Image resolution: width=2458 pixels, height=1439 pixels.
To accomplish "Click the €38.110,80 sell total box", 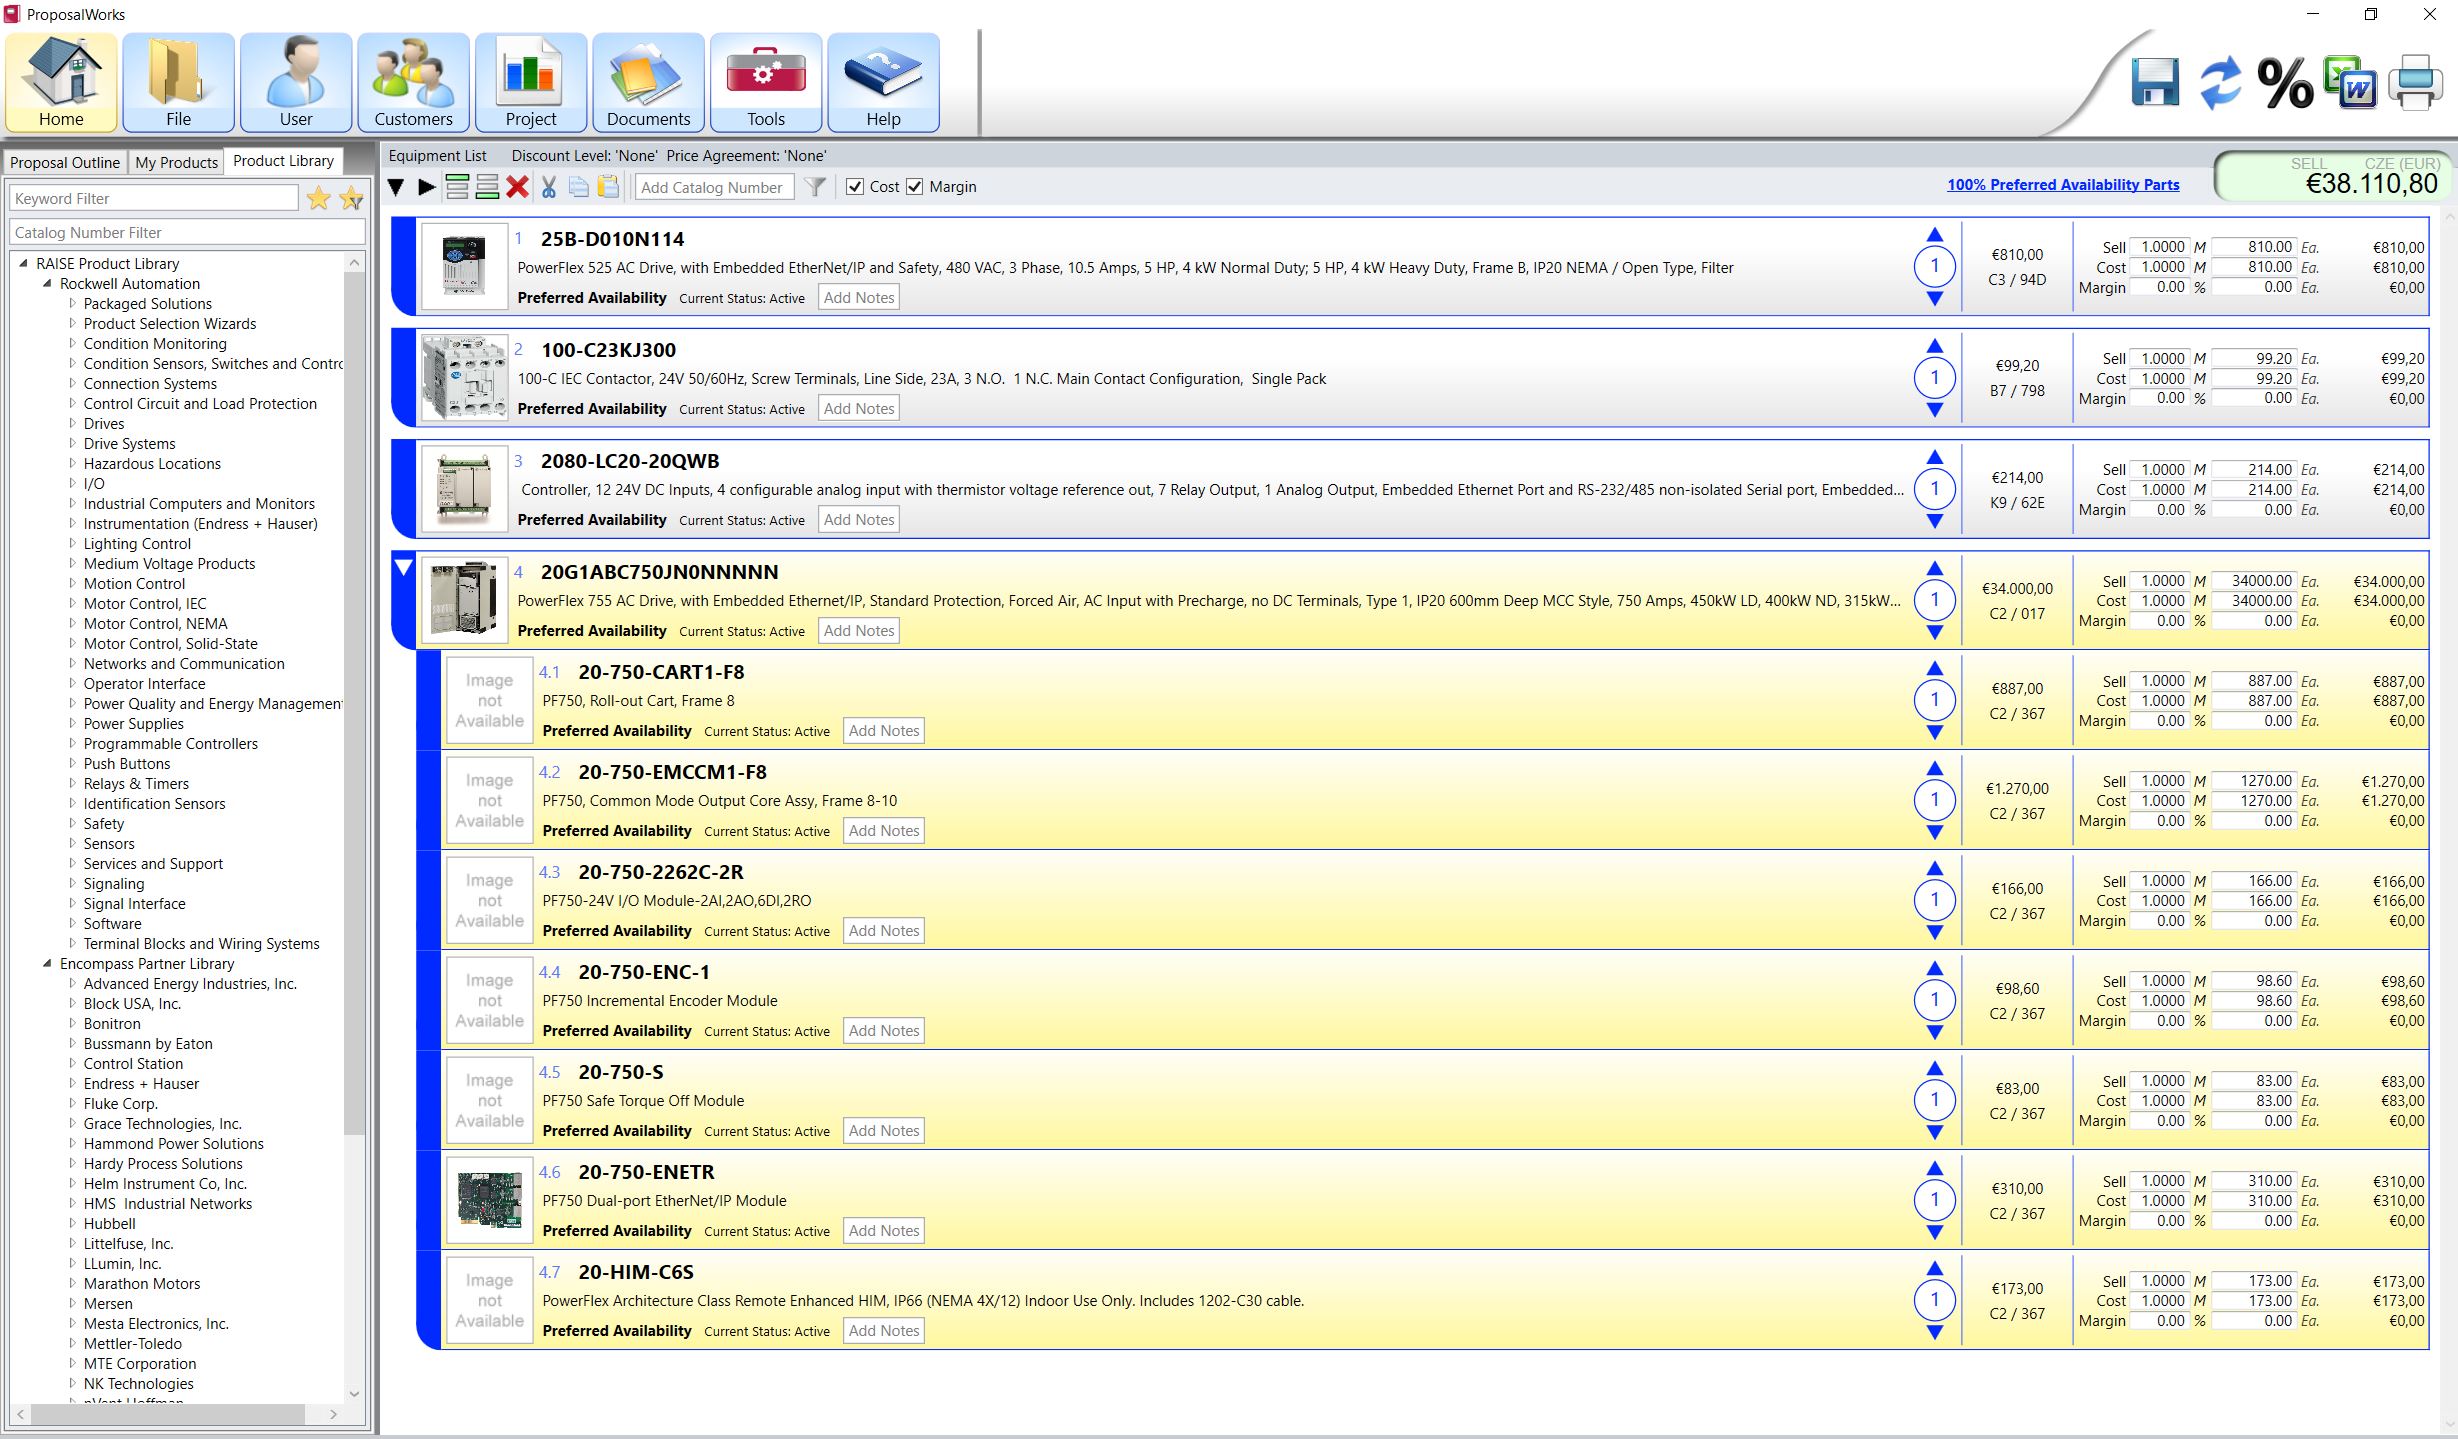I will (x=2332, y=176).
